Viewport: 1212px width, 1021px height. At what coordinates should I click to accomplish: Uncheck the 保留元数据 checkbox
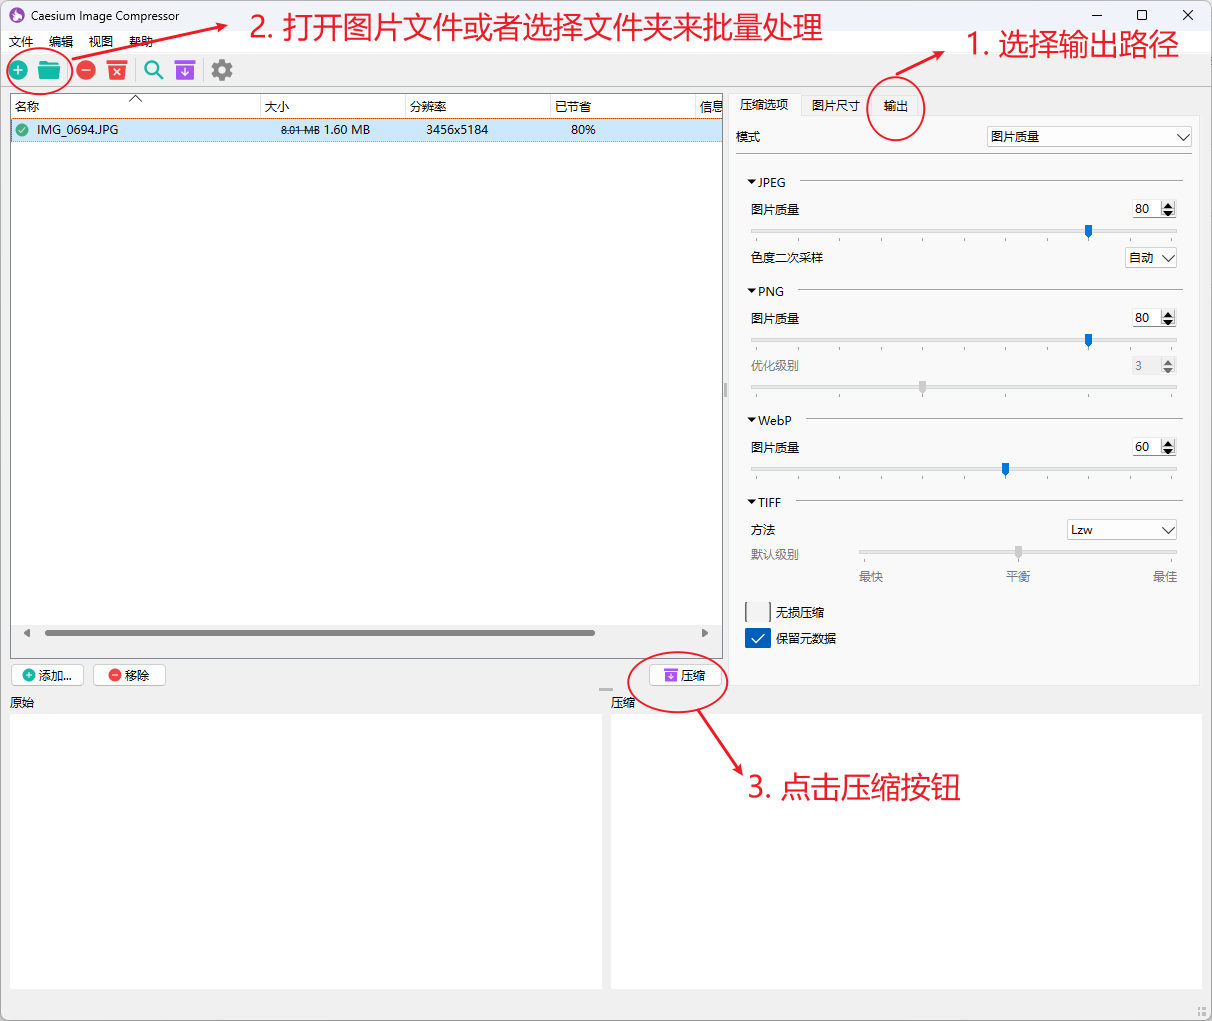(x=758, y=638)
